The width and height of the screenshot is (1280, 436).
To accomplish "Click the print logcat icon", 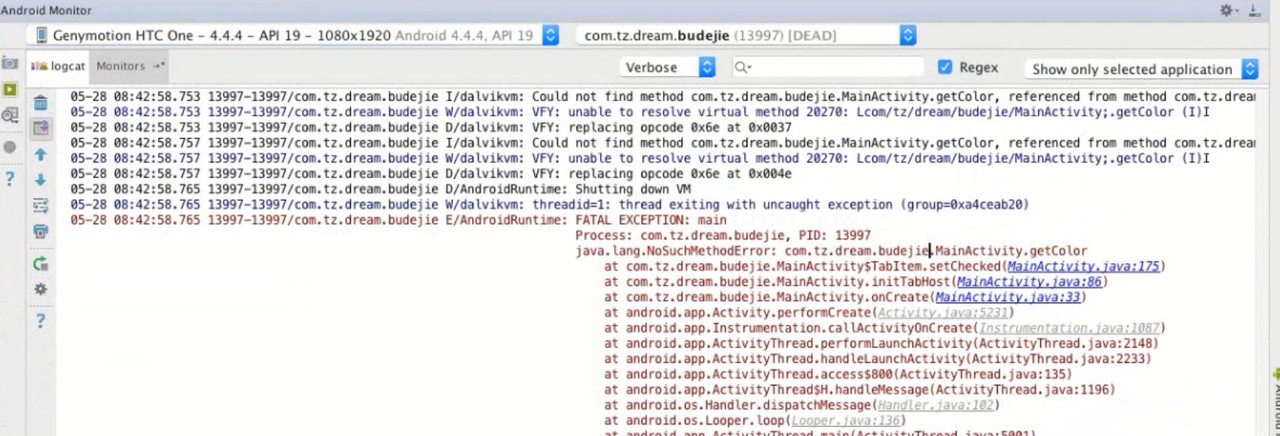I will point(40,232).
